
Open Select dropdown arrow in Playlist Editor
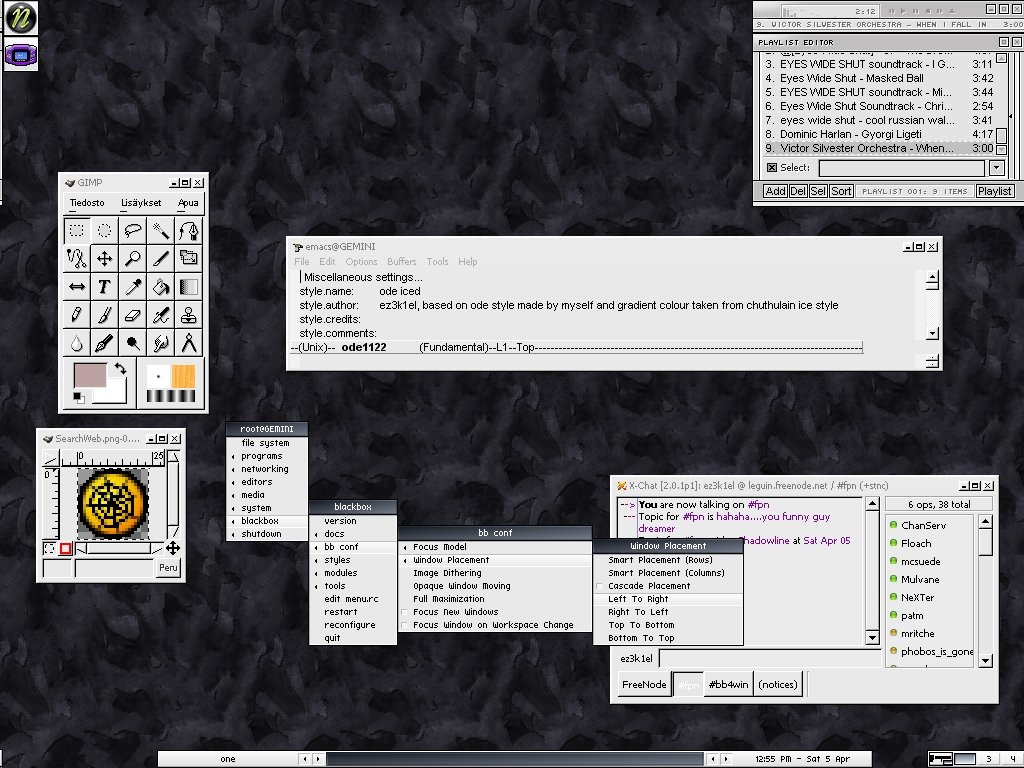pos(997,168)
